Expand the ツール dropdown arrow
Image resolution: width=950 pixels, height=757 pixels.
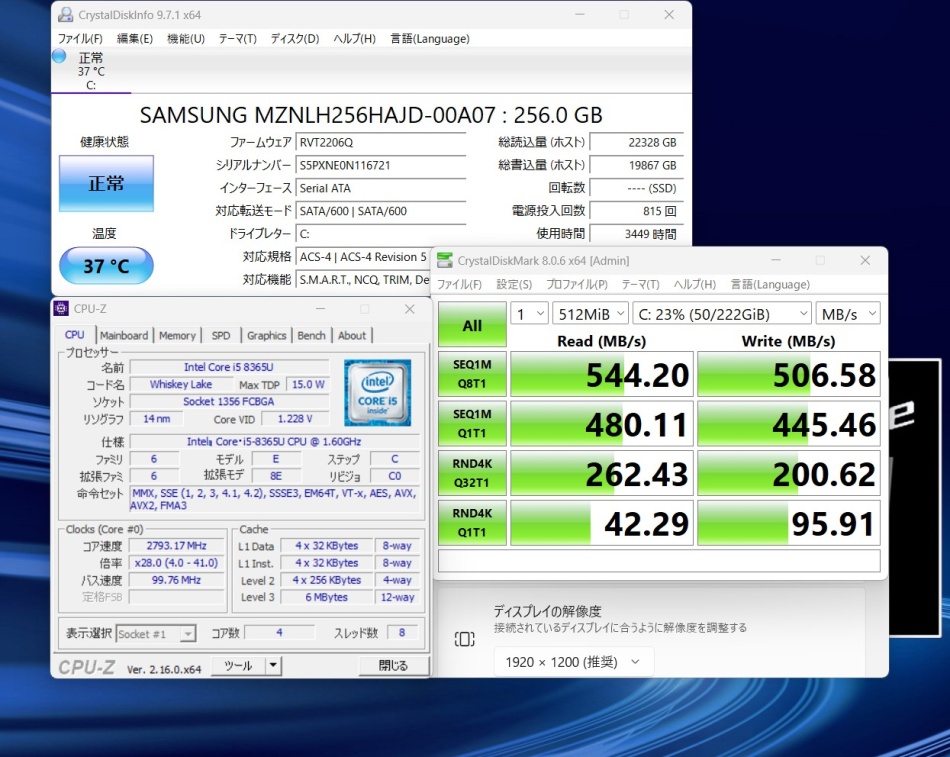pyautogui.click(x=273, y=665)
